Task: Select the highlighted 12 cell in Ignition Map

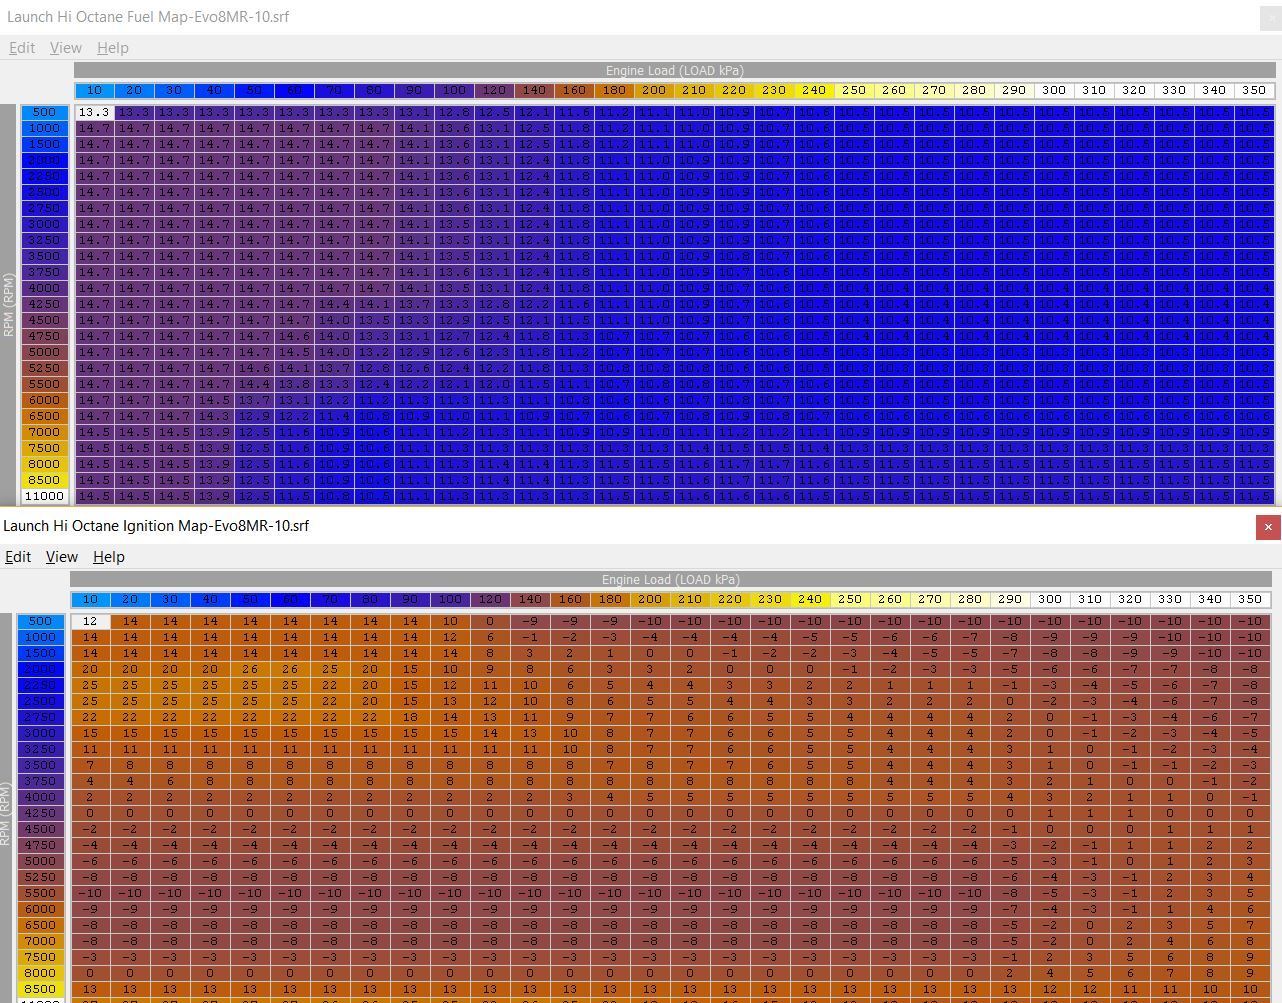Action: [90, 621]
